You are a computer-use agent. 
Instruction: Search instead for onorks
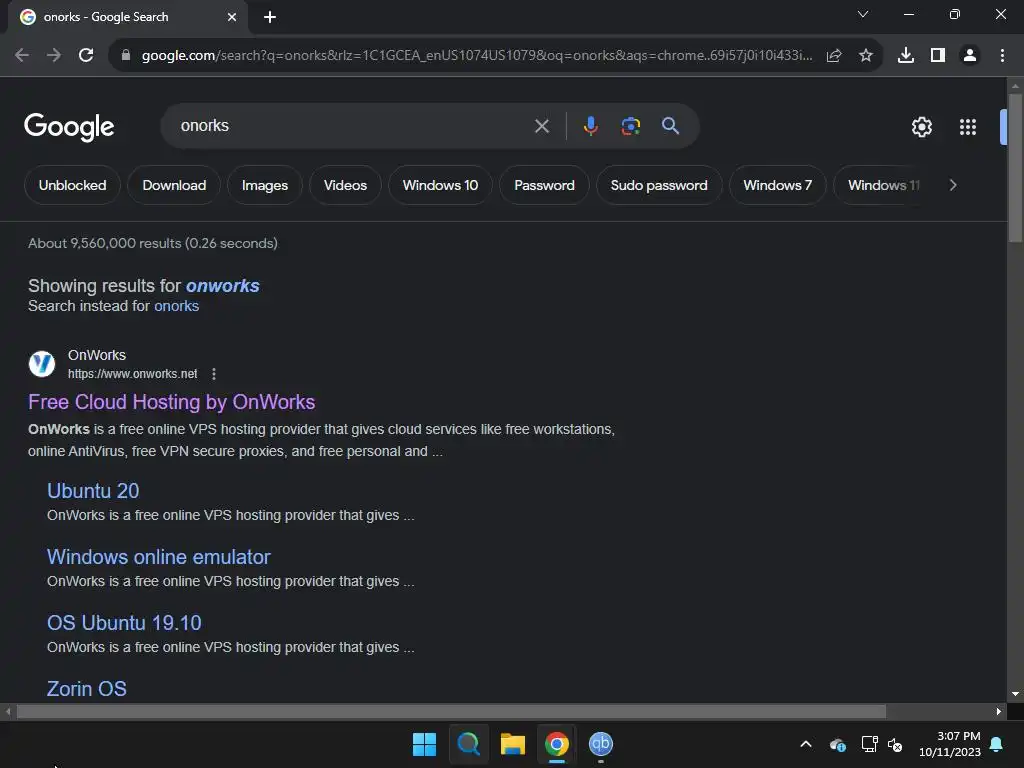176,306
